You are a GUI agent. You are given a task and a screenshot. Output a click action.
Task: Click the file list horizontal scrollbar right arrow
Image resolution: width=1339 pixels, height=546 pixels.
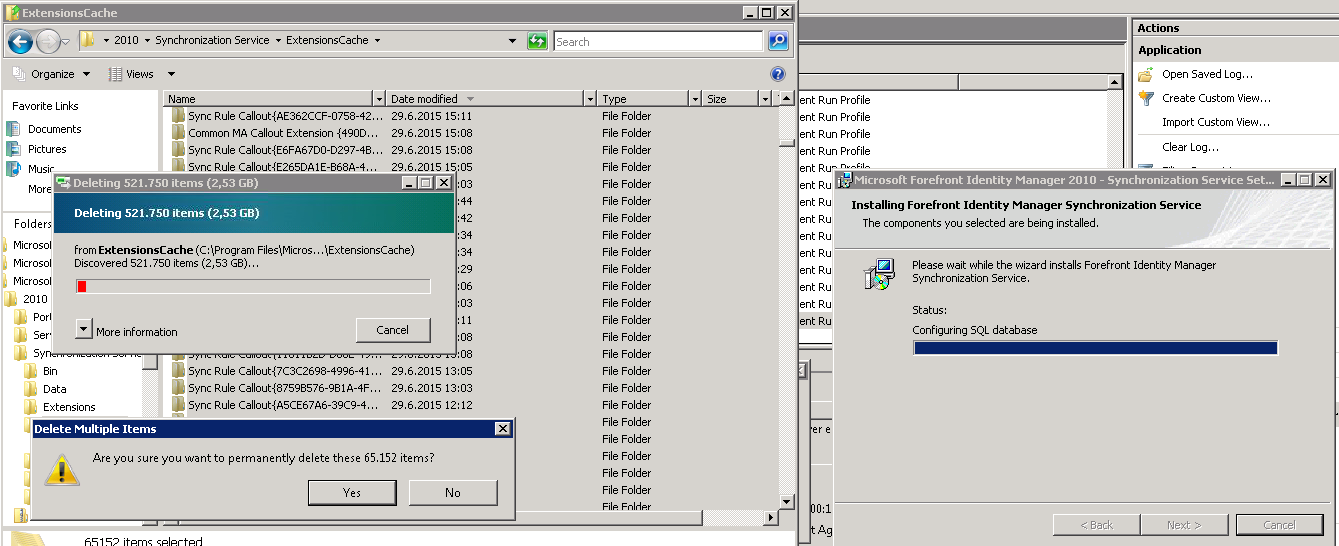tap(770, 517)
